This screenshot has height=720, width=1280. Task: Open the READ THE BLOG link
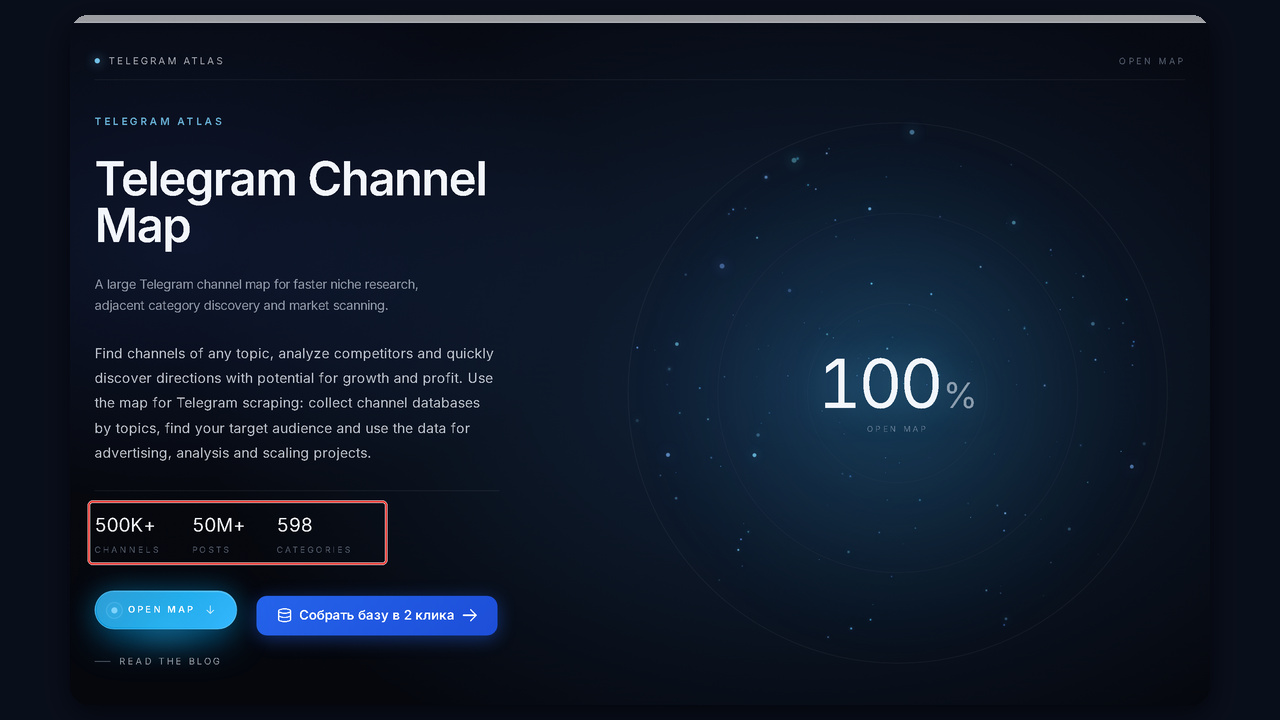(158, 662)
